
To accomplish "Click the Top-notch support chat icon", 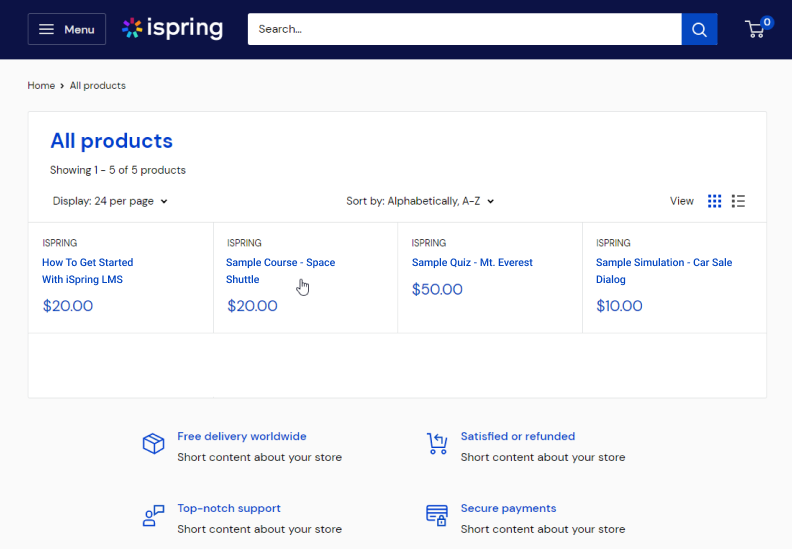I will tap(154, 516).
